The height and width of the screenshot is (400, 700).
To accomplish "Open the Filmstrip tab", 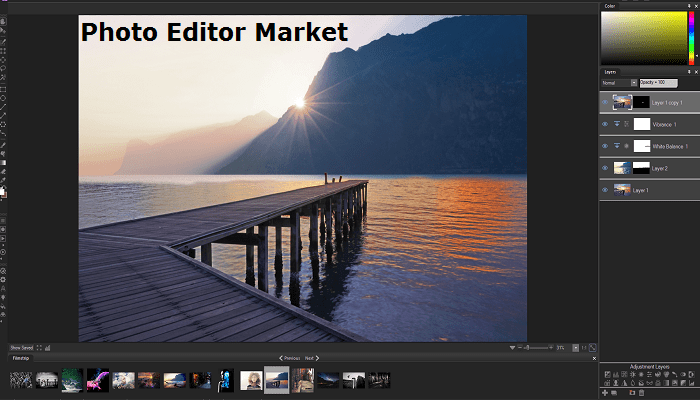I will pyautogui.click(x=20, y=357).
